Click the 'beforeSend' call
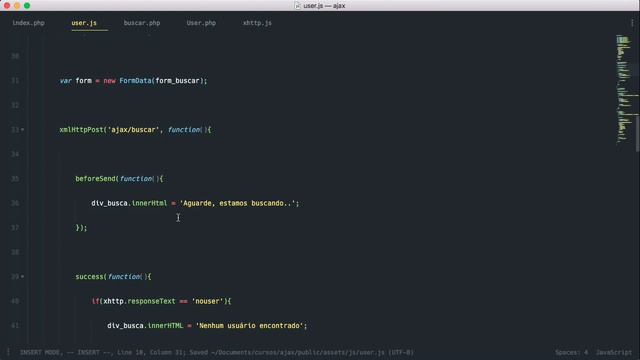This screenshot has height=360, width=640. point(96,179)
